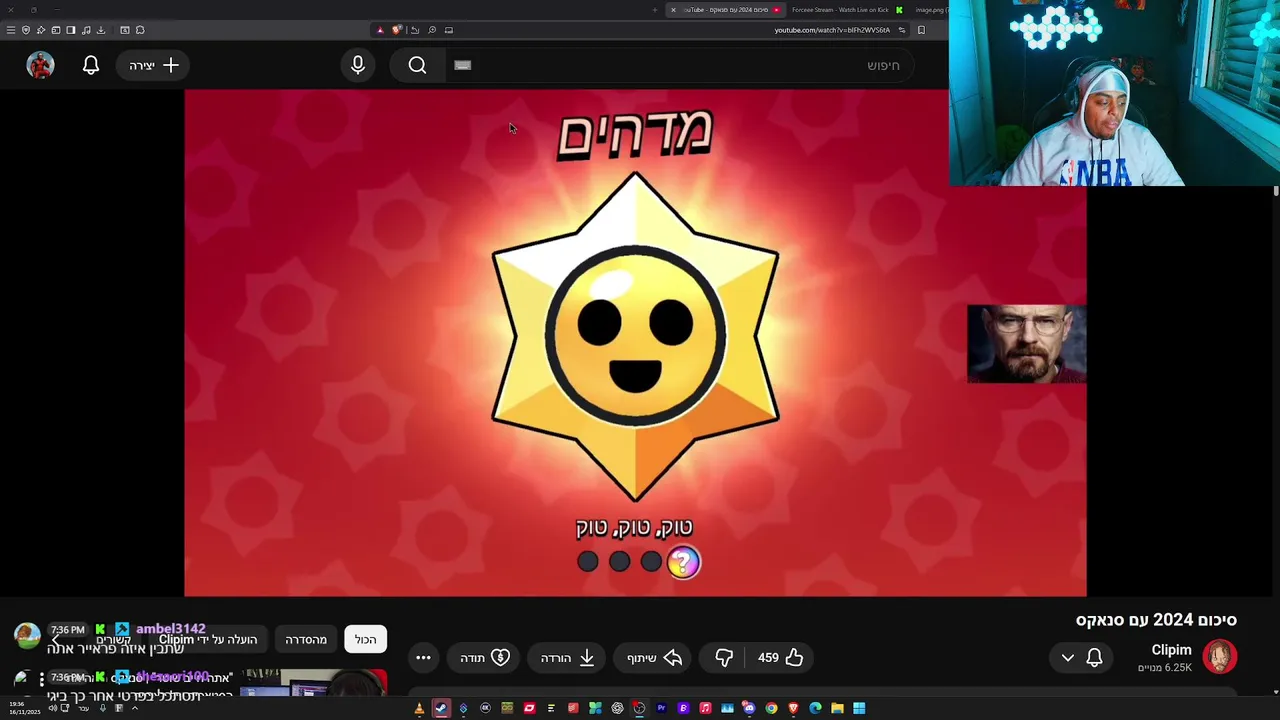Image resolution: width=1280 pixels, height=720 pixels.
Task: Dislike the video with thumbs down
Action: 724,657
